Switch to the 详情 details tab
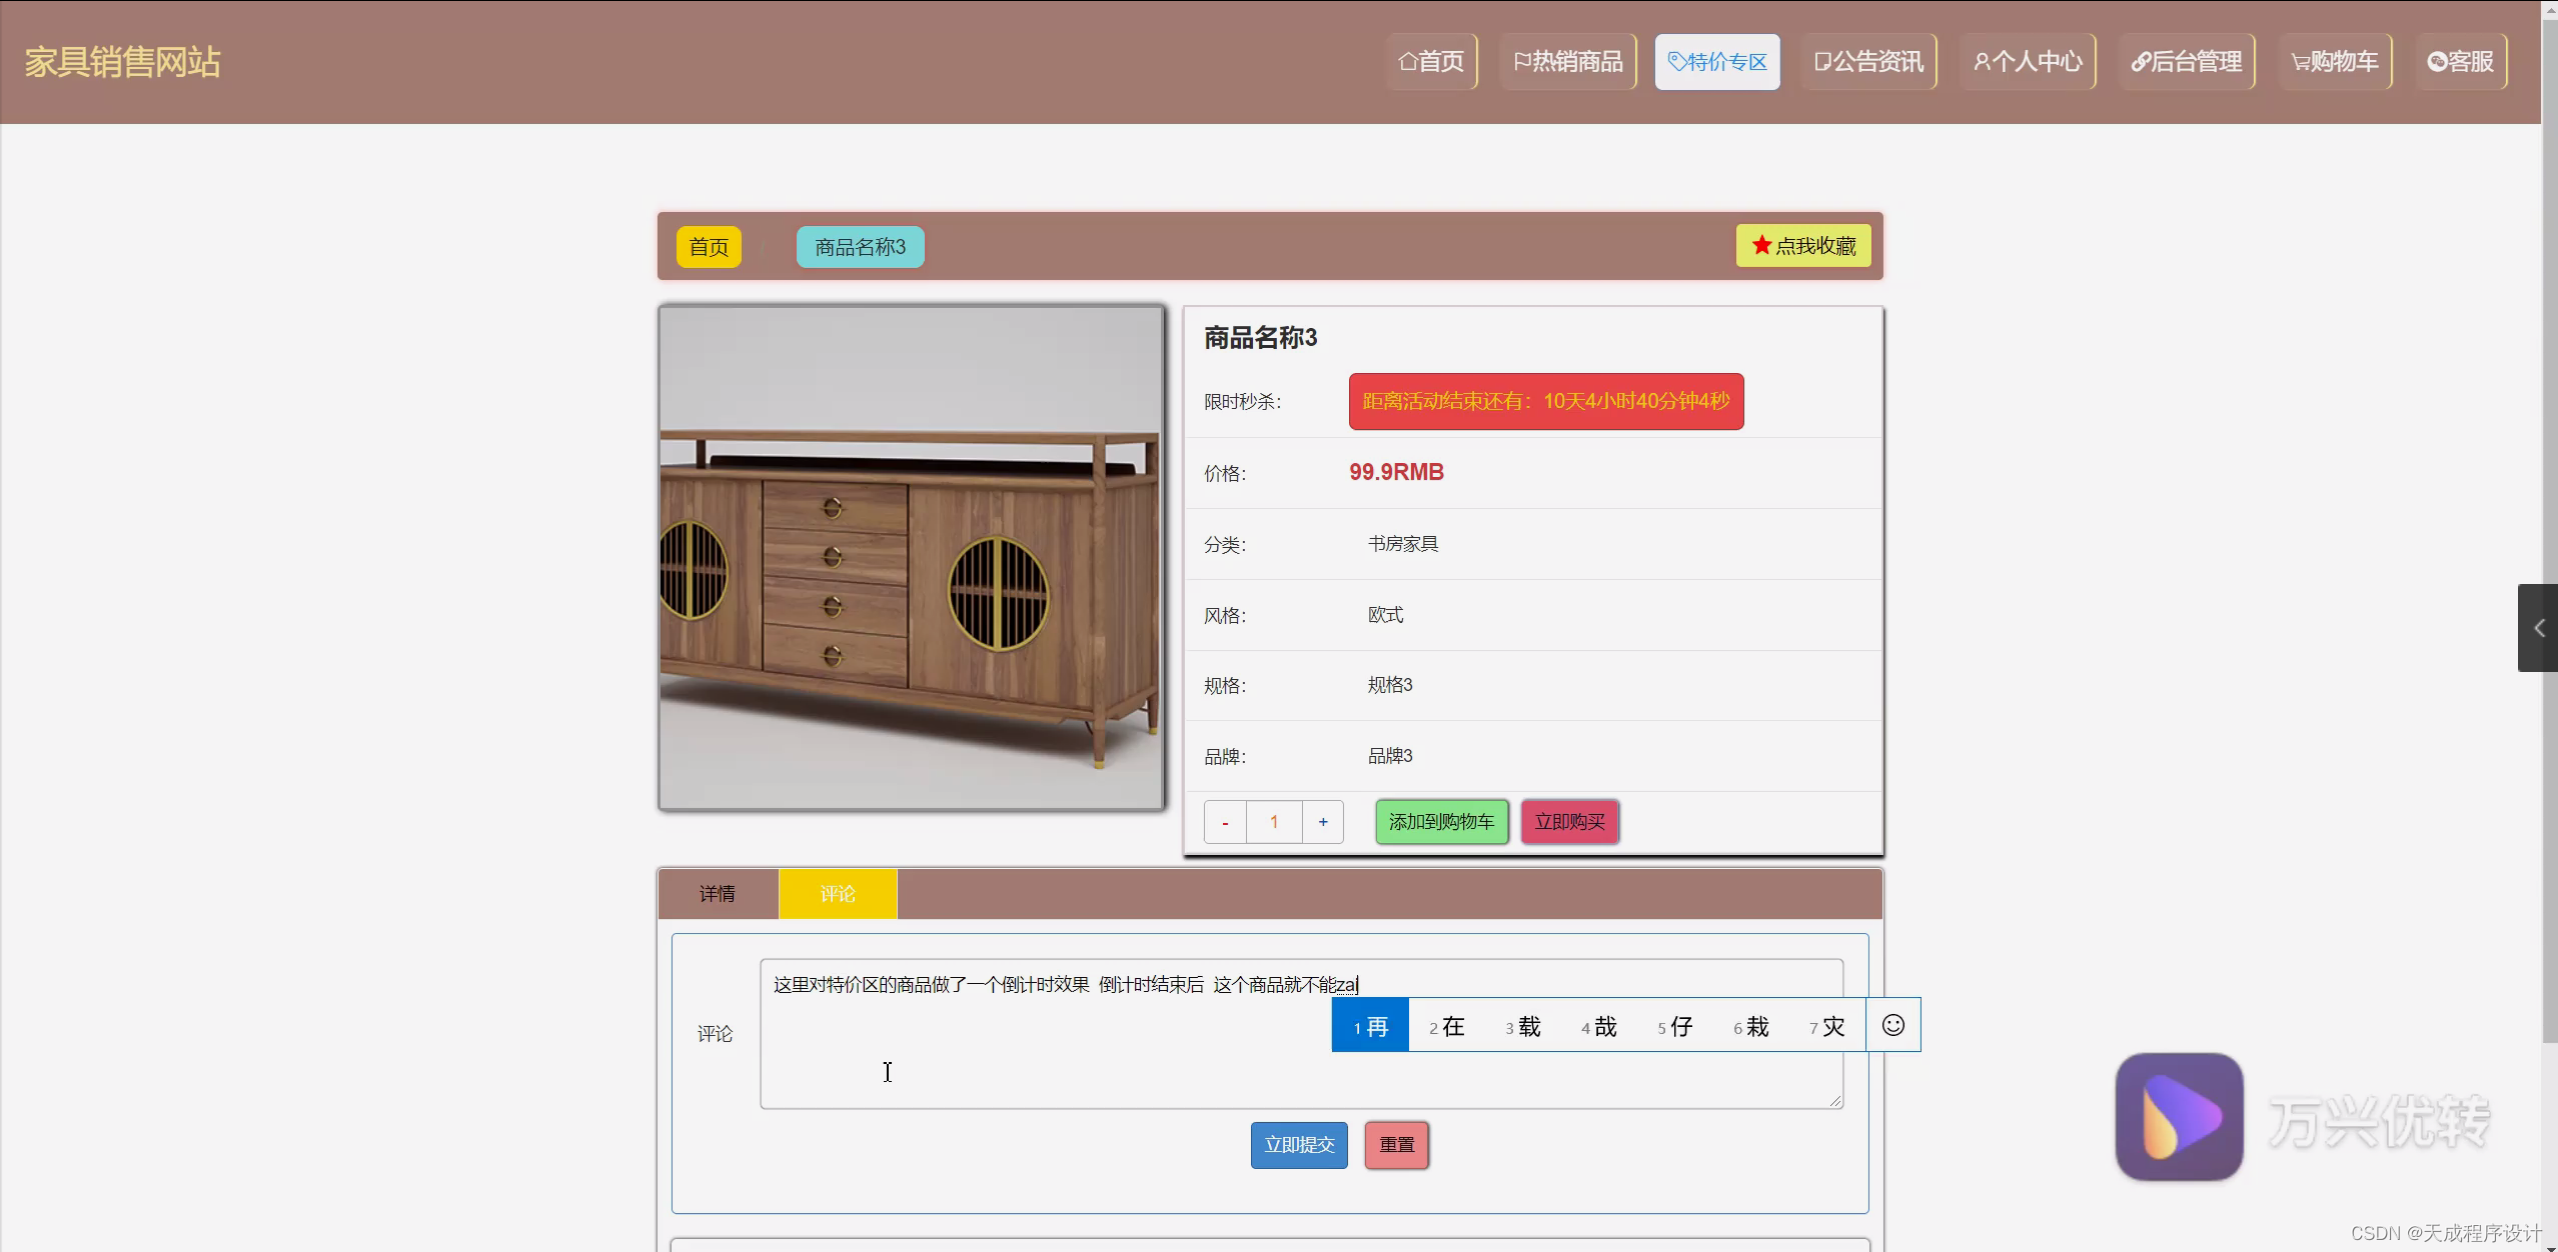2558x1252 pixels. pyautogui.click(x=717, y=894)
